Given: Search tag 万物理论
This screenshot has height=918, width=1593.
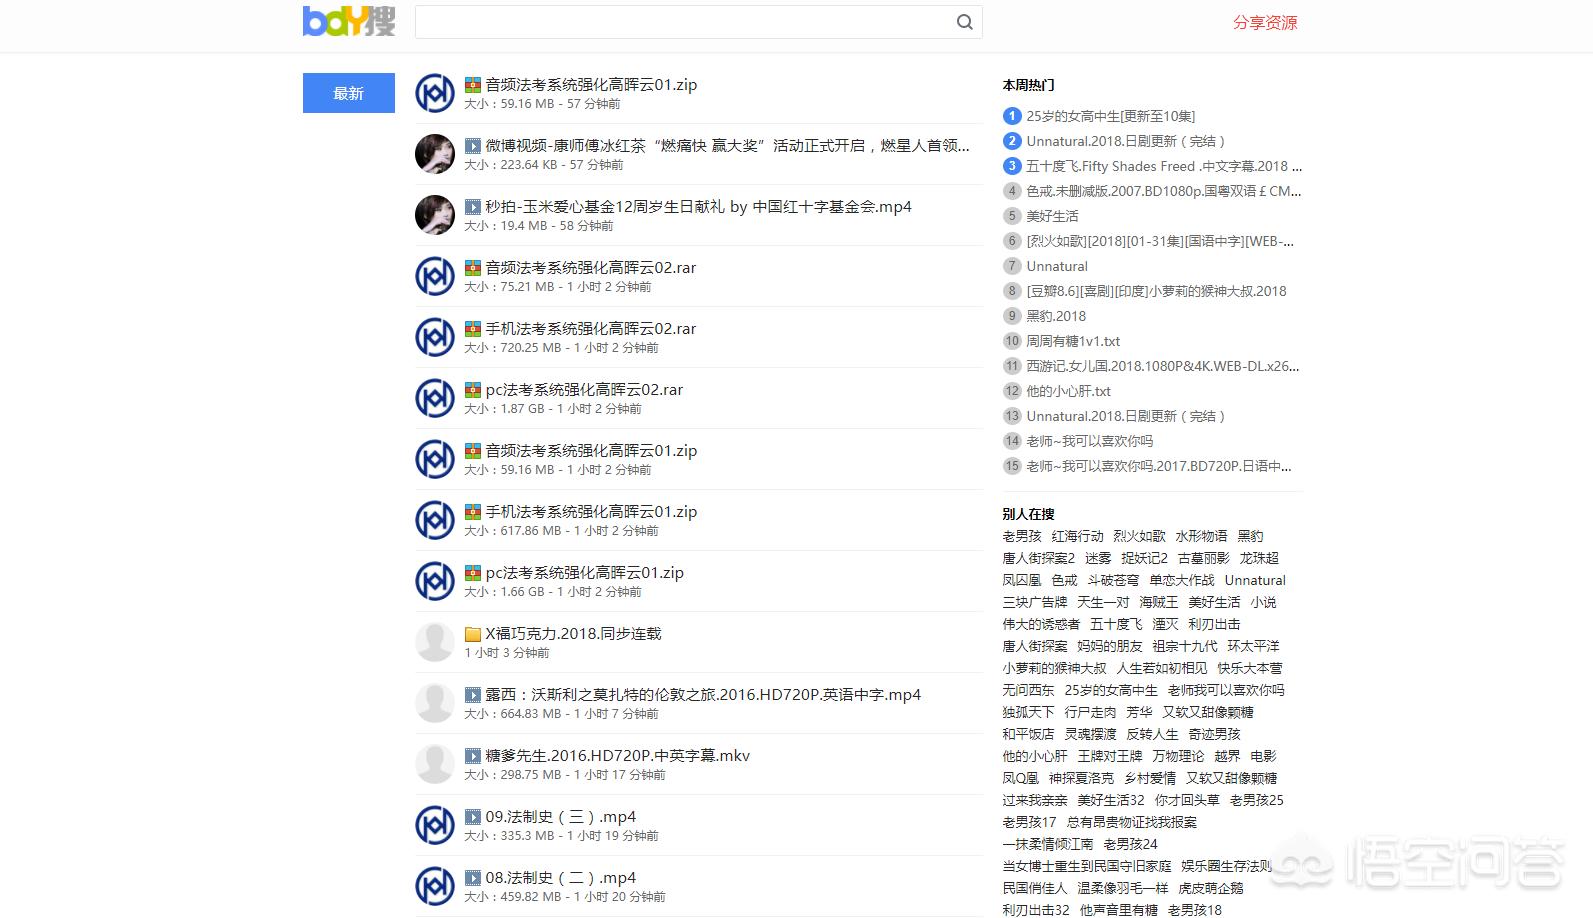Looking at the screenshot, I should [x=1178, y=756].
